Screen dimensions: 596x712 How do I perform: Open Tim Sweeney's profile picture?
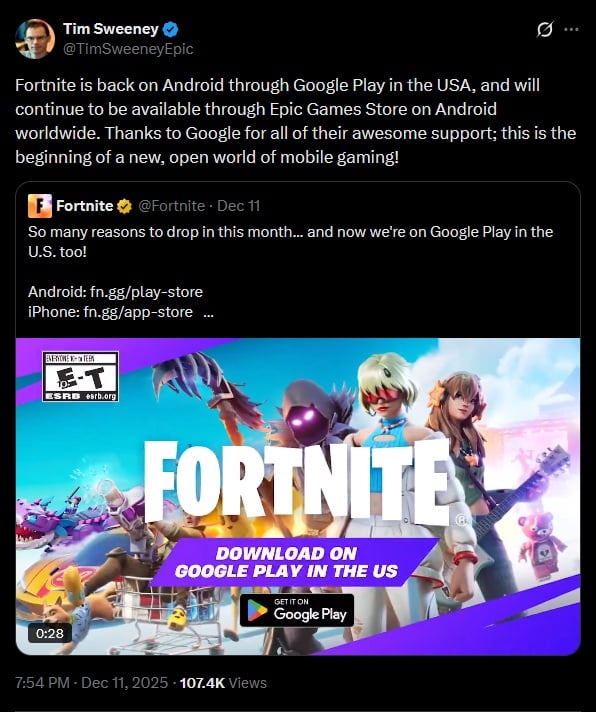coord(35,39)
